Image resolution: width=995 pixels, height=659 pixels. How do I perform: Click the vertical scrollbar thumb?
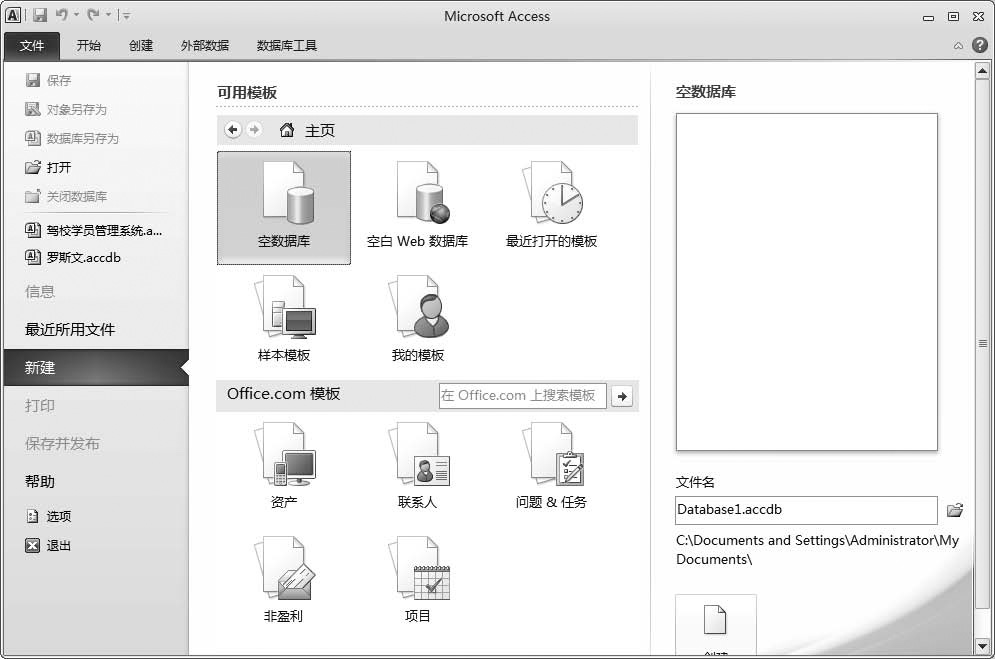click(982, 343)
